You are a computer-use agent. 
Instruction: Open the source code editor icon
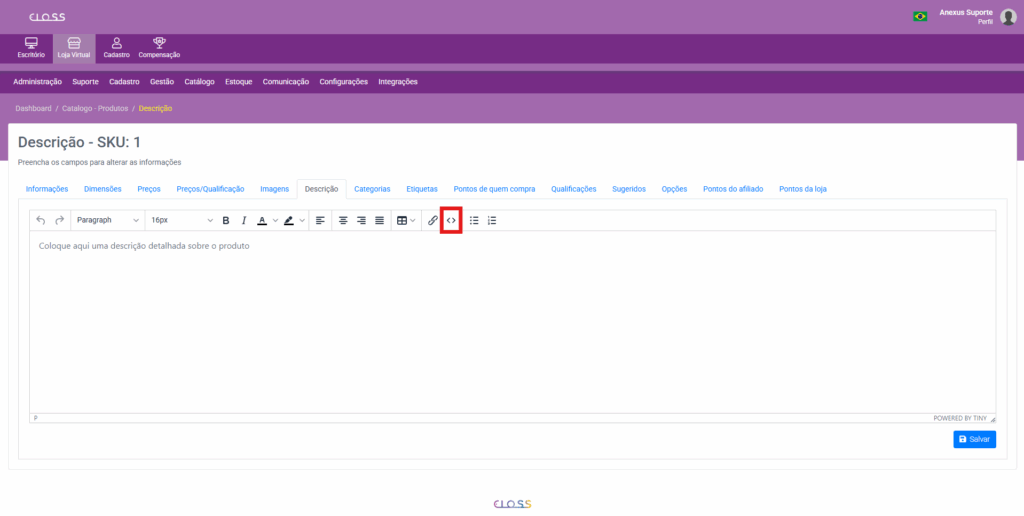coord(451,220)
